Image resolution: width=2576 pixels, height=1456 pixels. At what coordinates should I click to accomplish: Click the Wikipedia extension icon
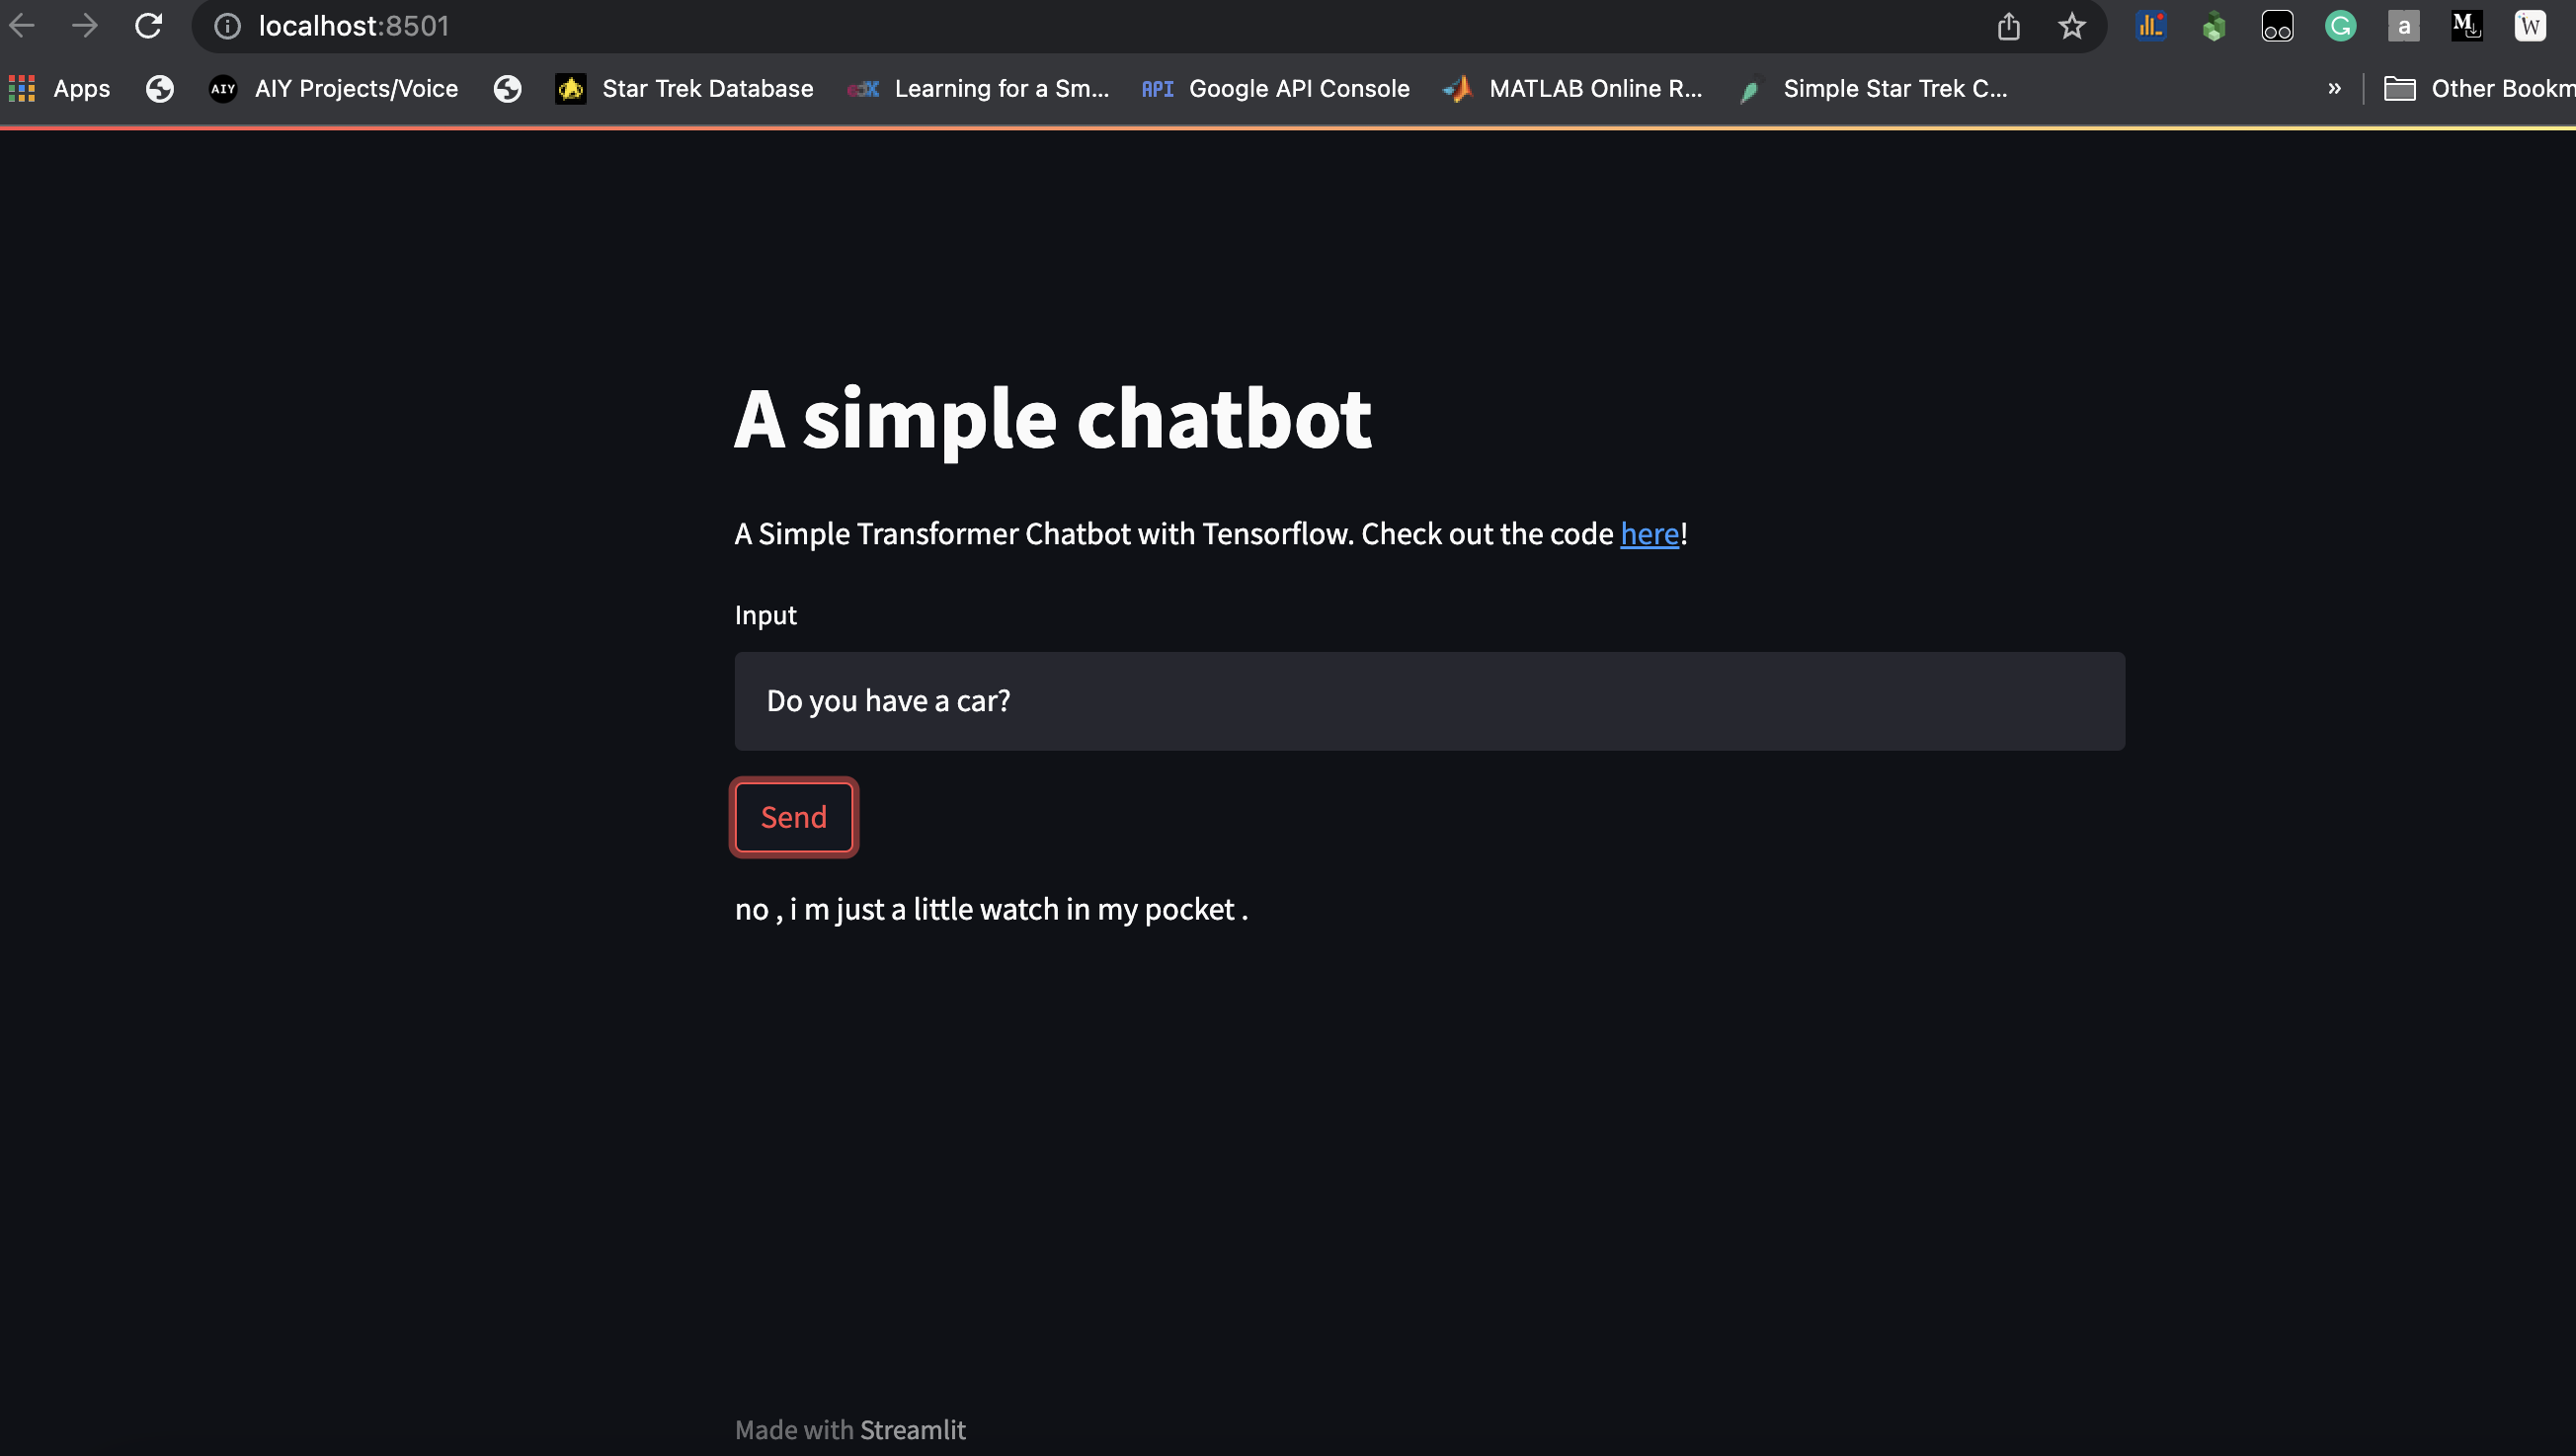(x=2530, y=26)
